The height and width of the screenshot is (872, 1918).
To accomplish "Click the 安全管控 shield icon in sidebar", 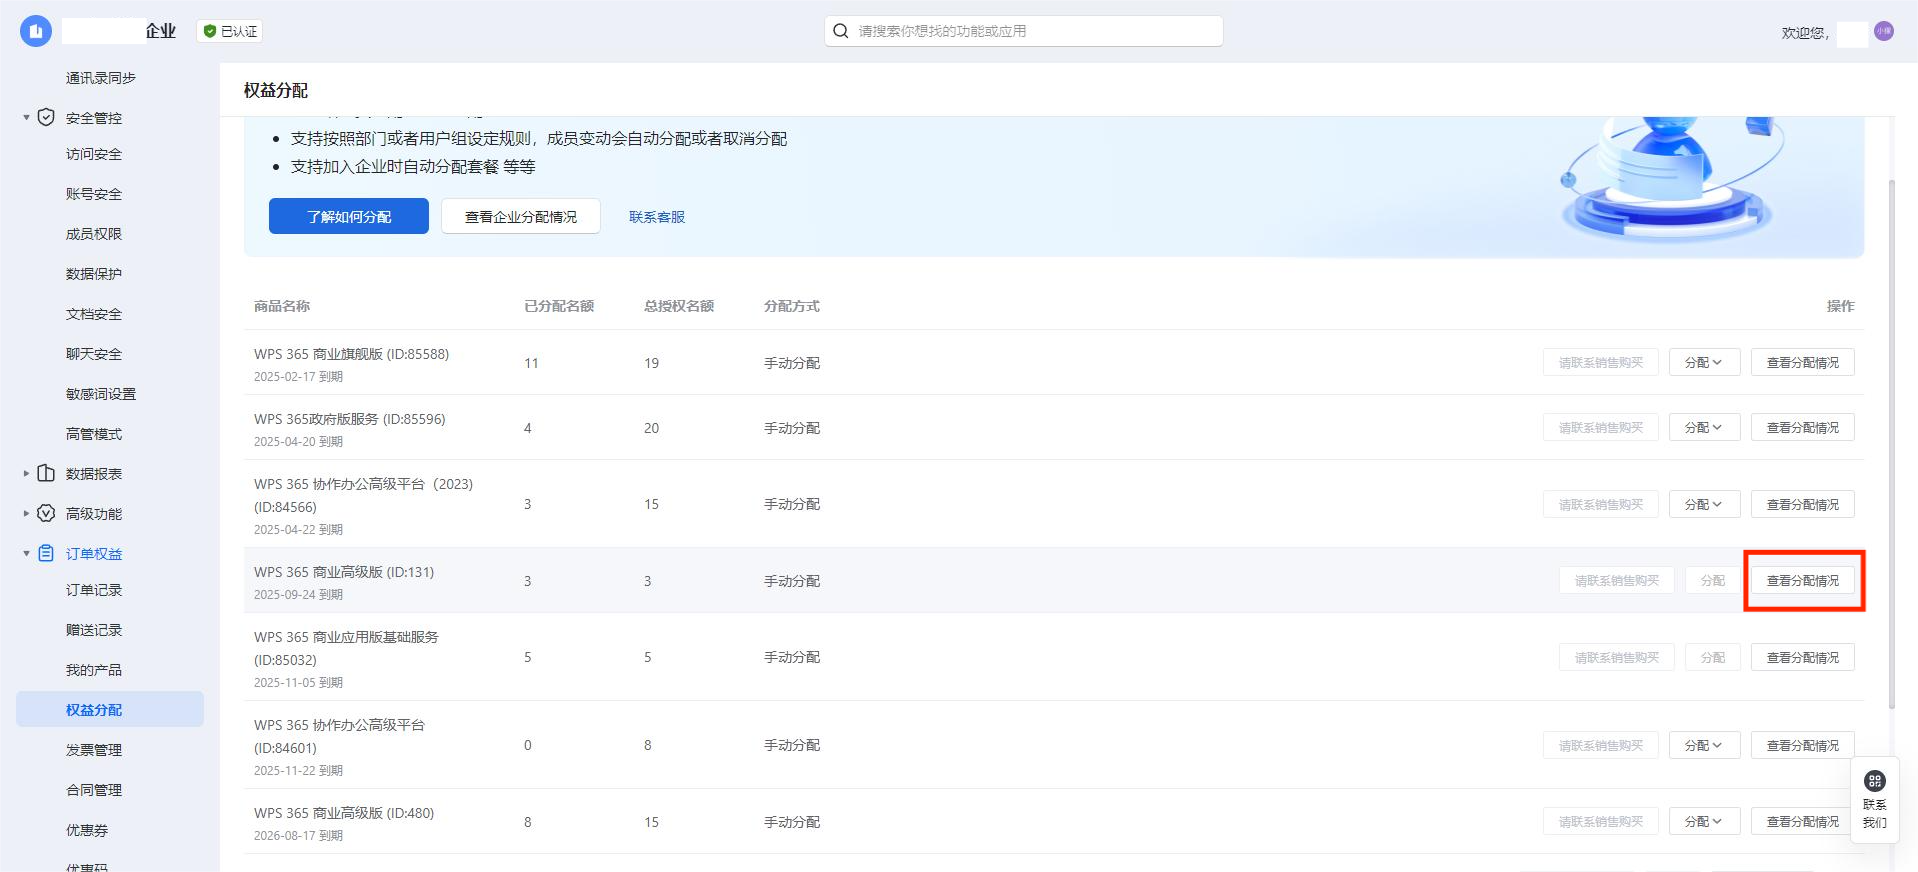I will point(46,117).
